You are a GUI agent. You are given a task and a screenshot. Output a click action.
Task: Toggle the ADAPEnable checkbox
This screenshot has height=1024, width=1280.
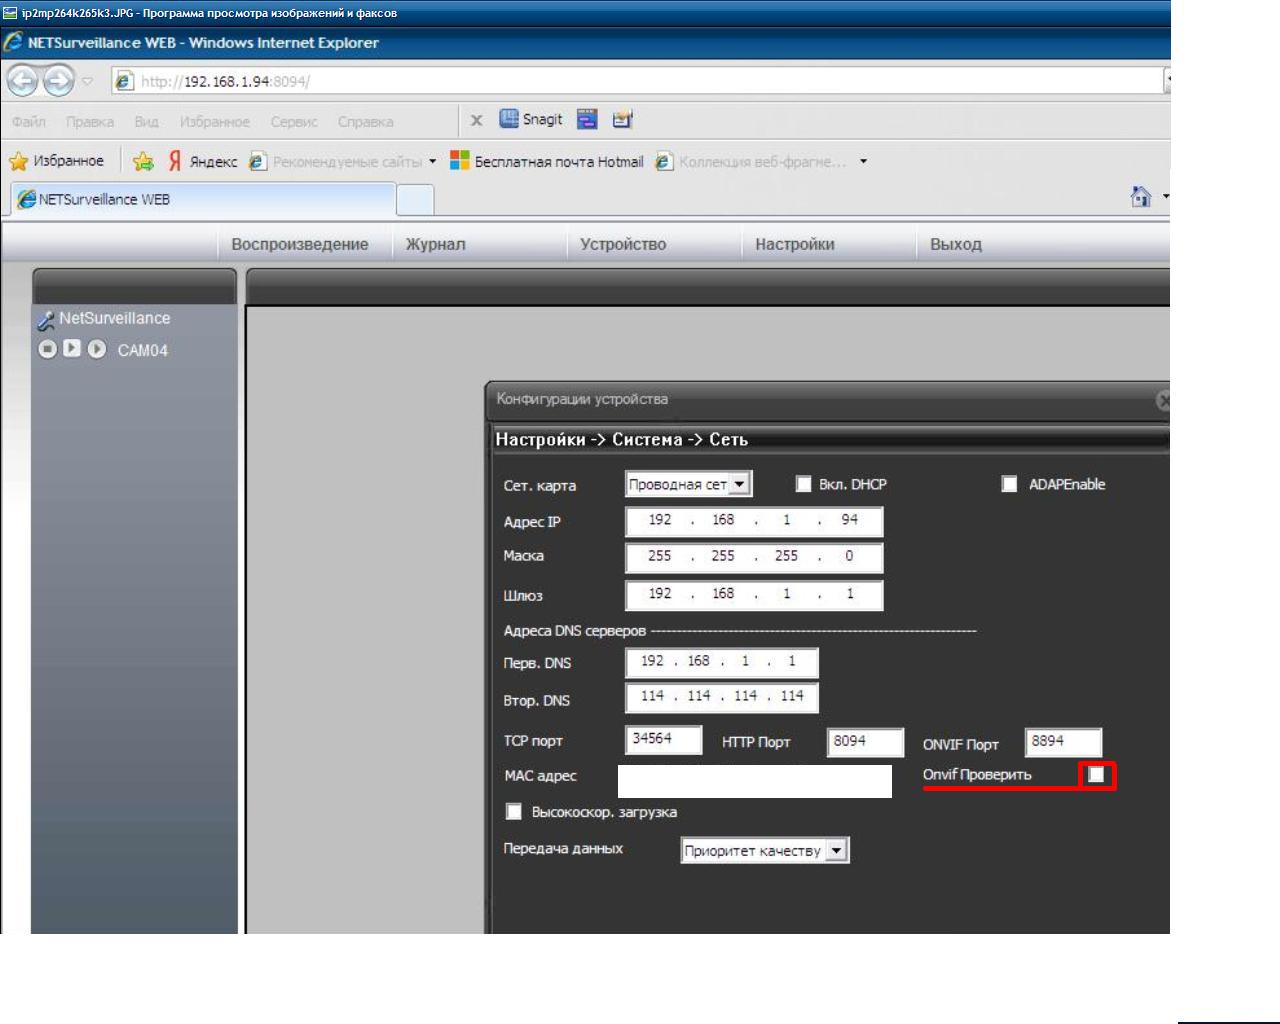click(x=1009, y=484)
